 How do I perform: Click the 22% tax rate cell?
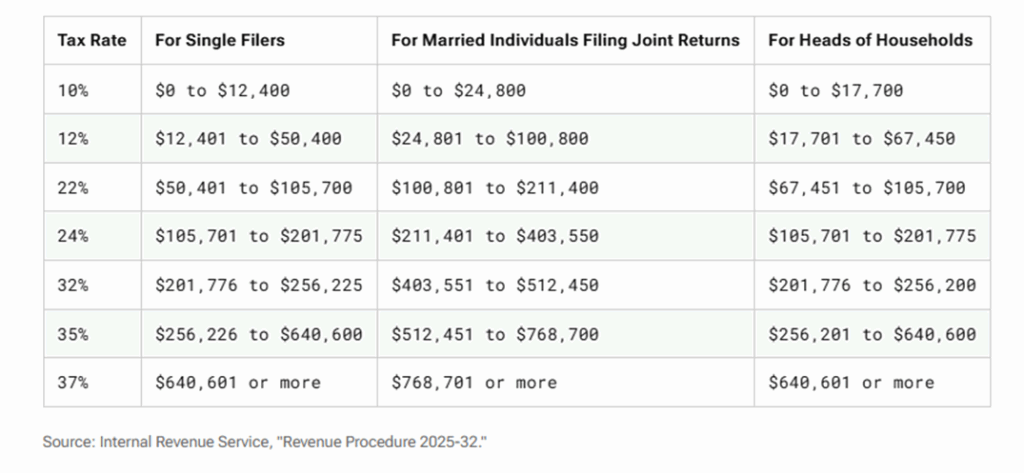coord(73,188)
